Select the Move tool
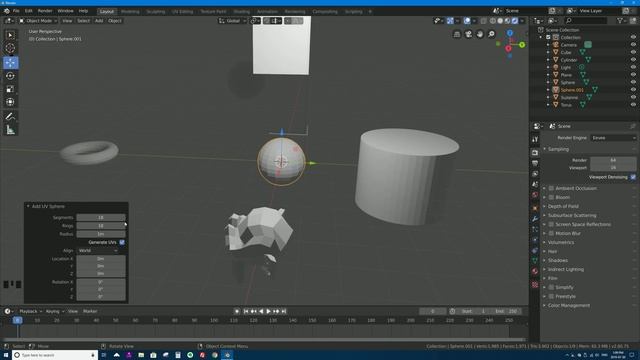Viewport: 640px width, 360px height. 10,62
